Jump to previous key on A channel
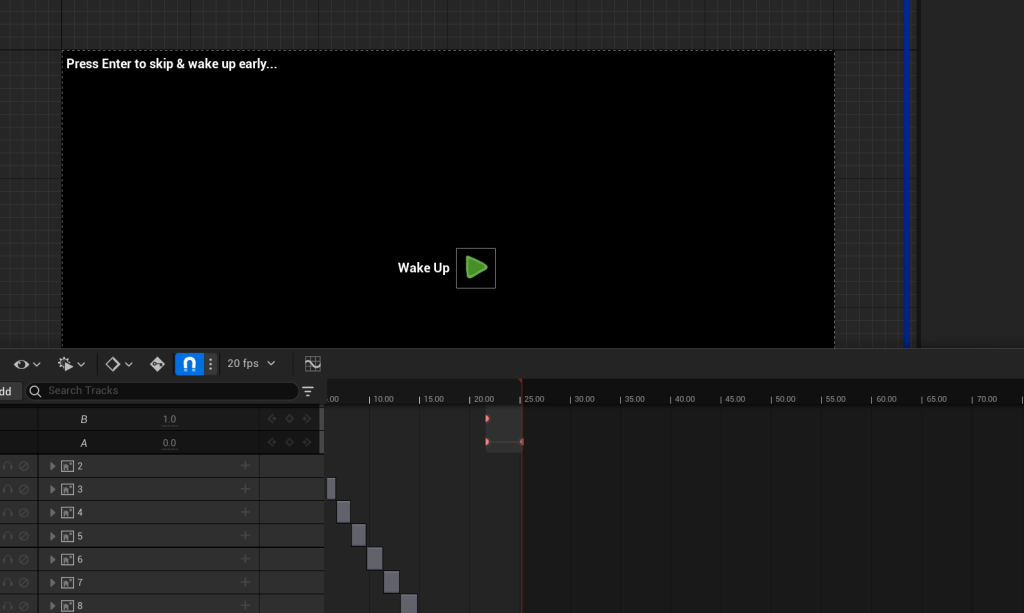Image resolution: width=1024 pixels, height=613 pixels. tap(272, 443)
